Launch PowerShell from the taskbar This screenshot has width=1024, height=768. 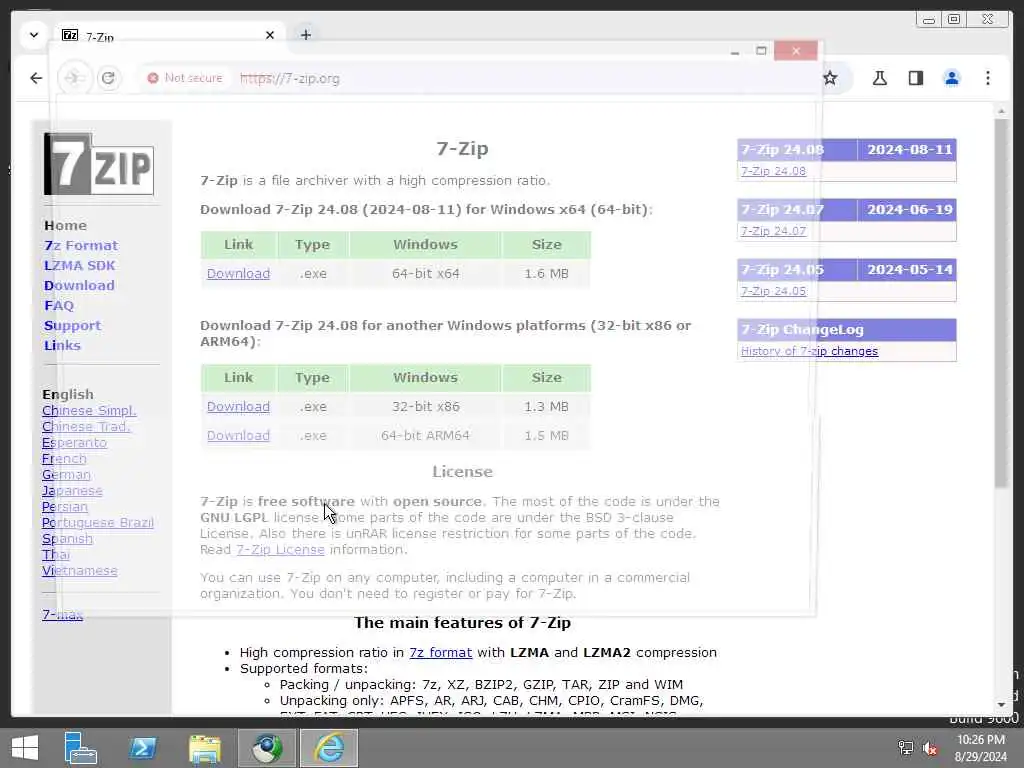click(x=142, y=748)
